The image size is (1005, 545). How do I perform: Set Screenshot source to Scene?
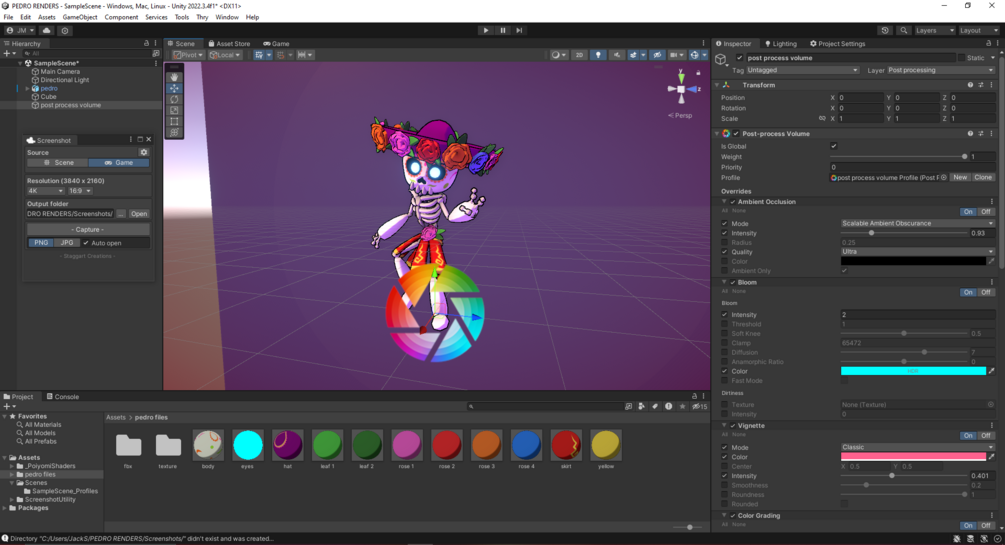[58, 163]
